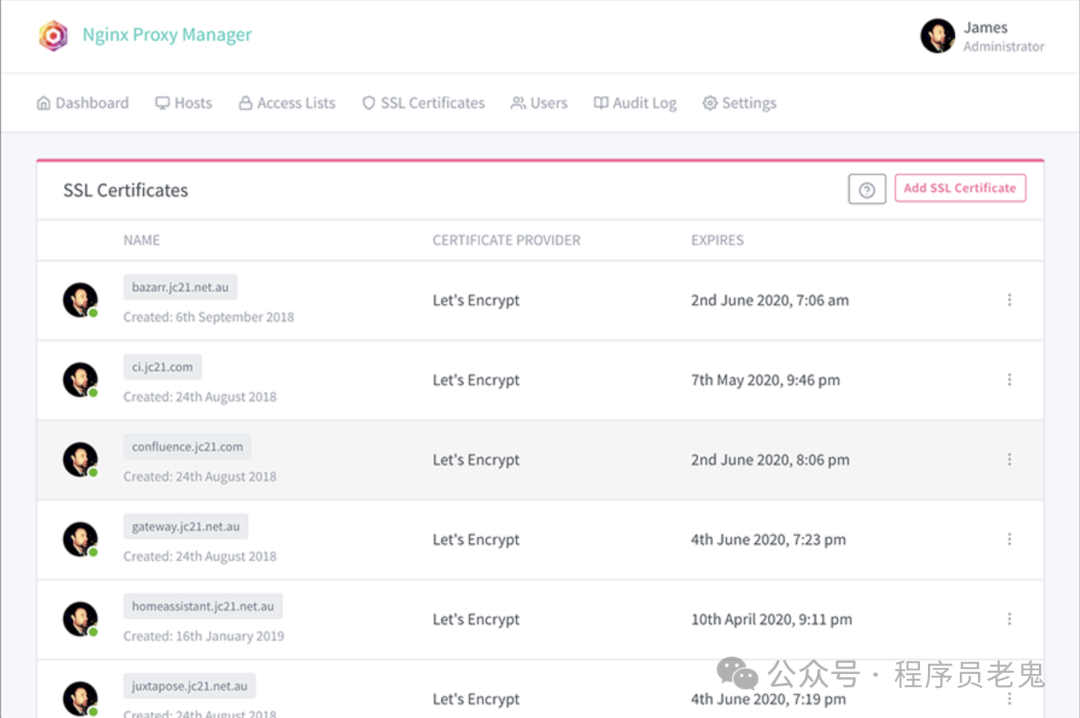
Task: Click the NAME column header
Action: pos(142,240)
